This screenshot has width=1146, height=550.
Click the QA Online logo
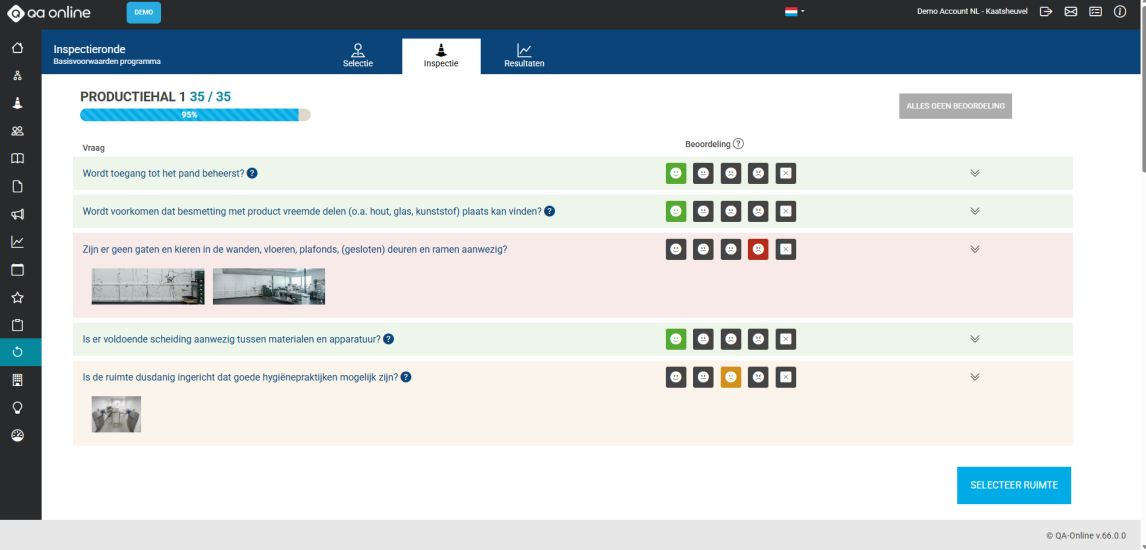point(49,12)
